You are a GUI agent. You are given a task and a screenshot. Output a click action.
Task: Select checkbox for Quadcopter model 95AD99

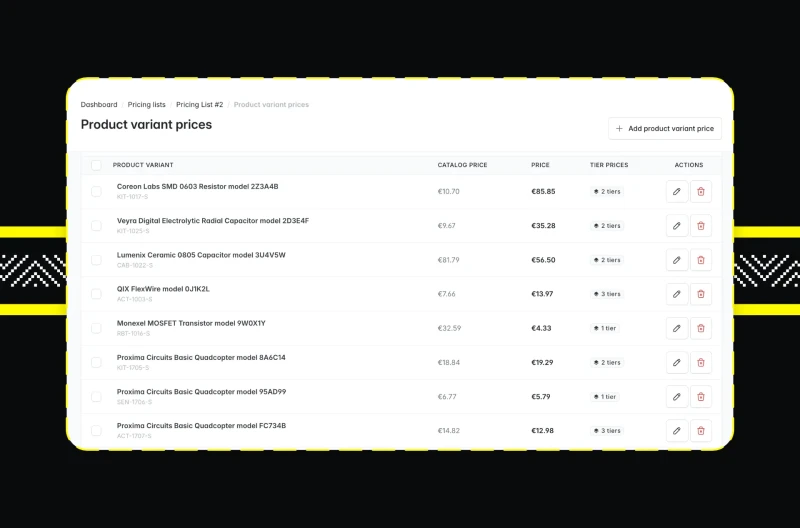pos(96,396)
